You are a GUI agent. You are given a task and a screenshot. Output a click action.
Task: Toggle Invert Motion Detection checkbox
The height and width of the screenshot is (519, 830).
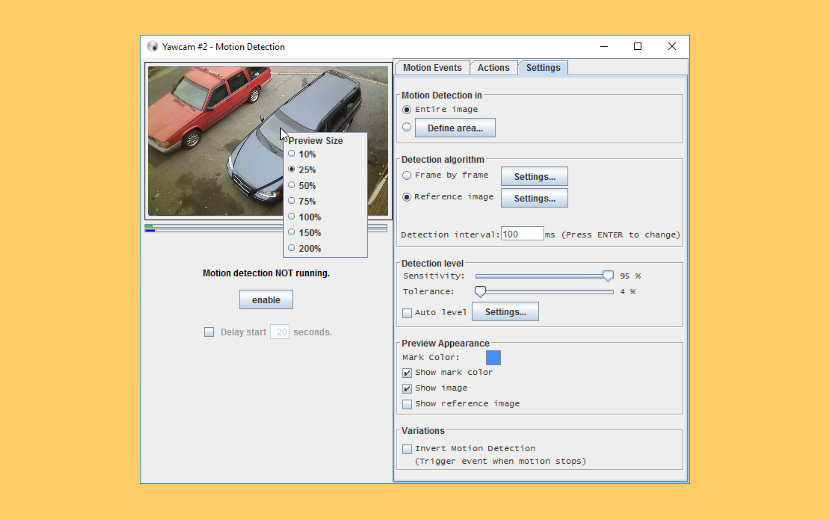[407, 449]
